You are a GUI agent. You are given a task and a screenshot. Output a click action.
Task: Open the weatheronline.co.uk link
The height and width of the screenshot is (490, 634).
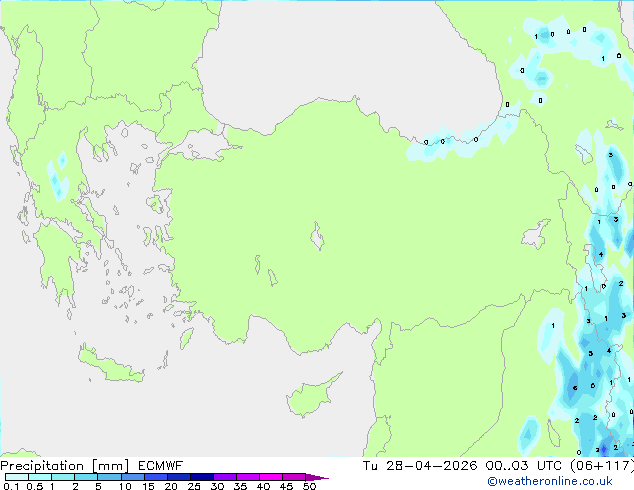click(550, 481)
